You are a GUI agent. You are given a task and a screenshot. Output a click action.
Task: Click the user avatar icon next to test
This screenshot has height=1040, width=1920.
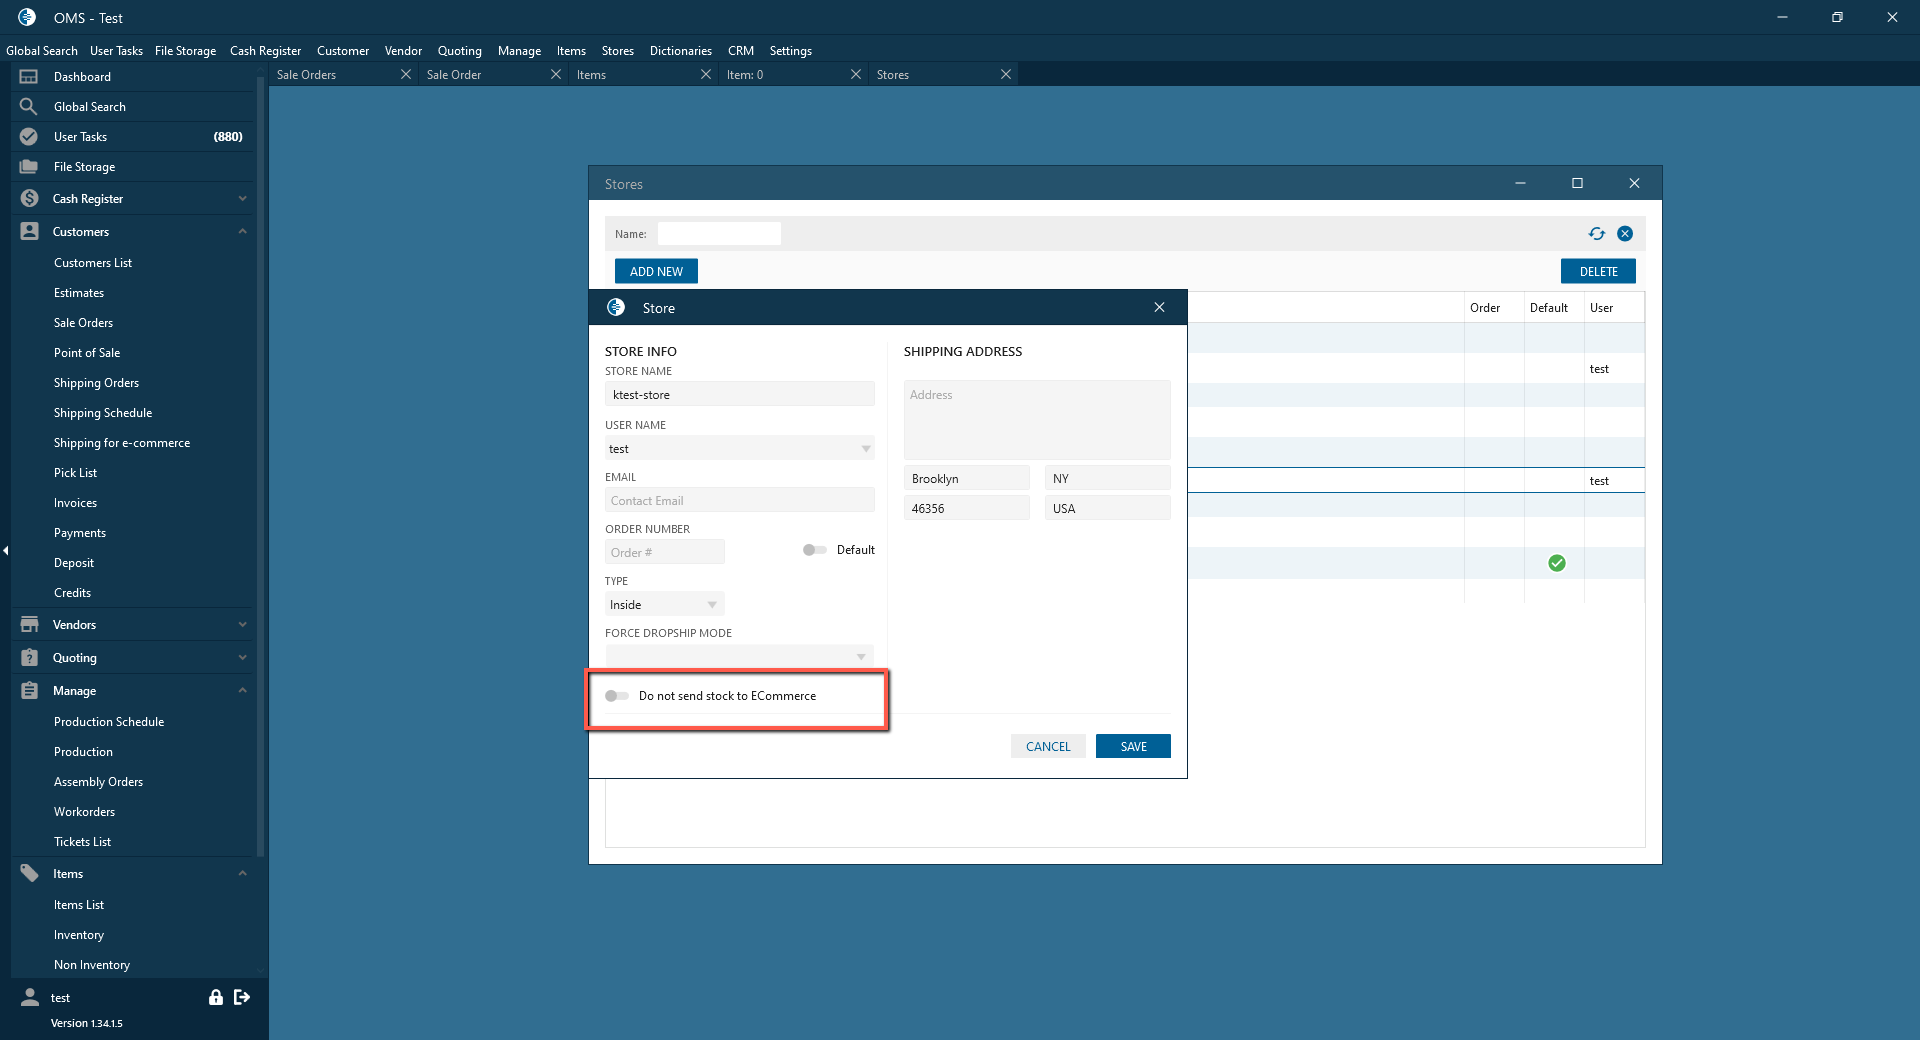[30, 997]
